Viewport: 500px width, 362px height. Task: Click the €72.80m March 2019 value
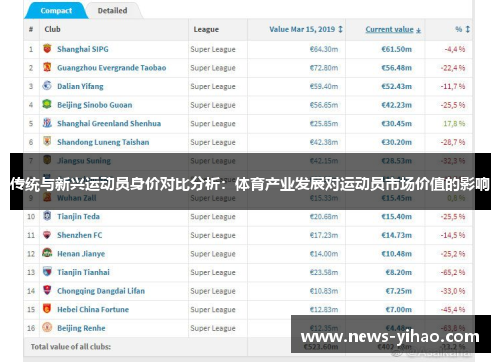tap(324, 68)
